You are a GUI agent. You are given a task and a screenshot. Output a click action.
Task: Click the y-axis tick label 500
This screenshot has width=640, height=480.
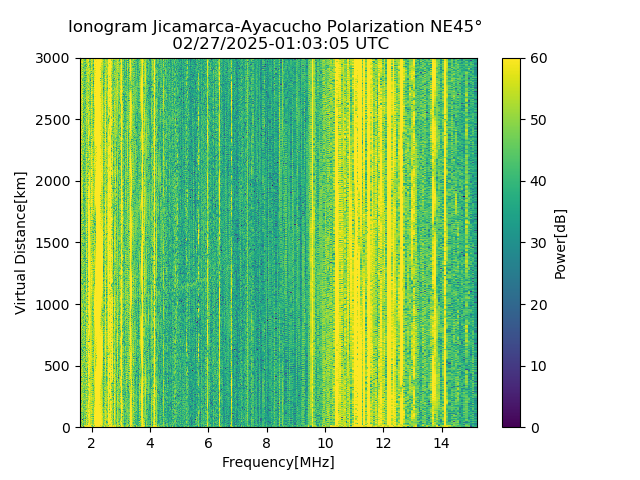pyautogui.click(x=57, y=366)
